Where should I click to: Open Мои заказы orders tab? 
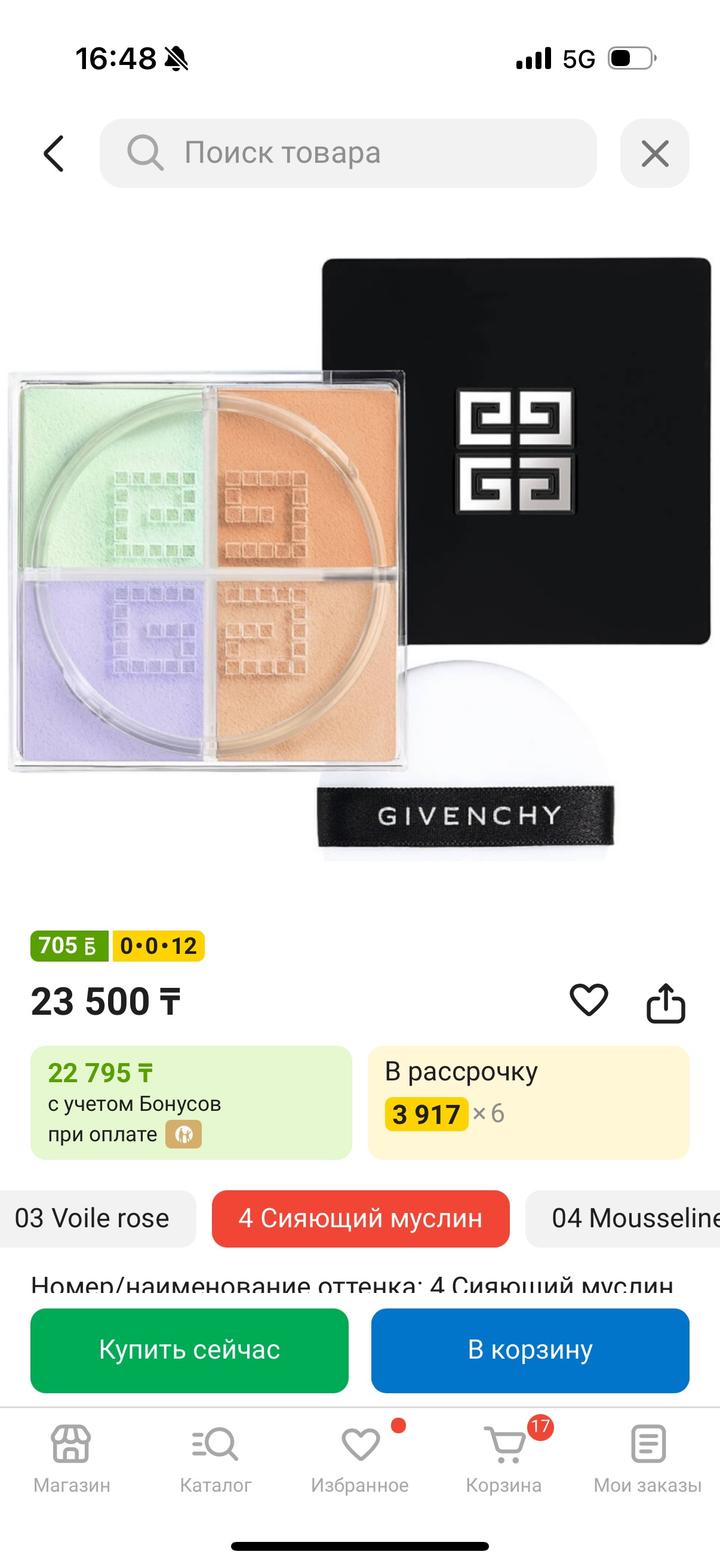coord(647,1458)
